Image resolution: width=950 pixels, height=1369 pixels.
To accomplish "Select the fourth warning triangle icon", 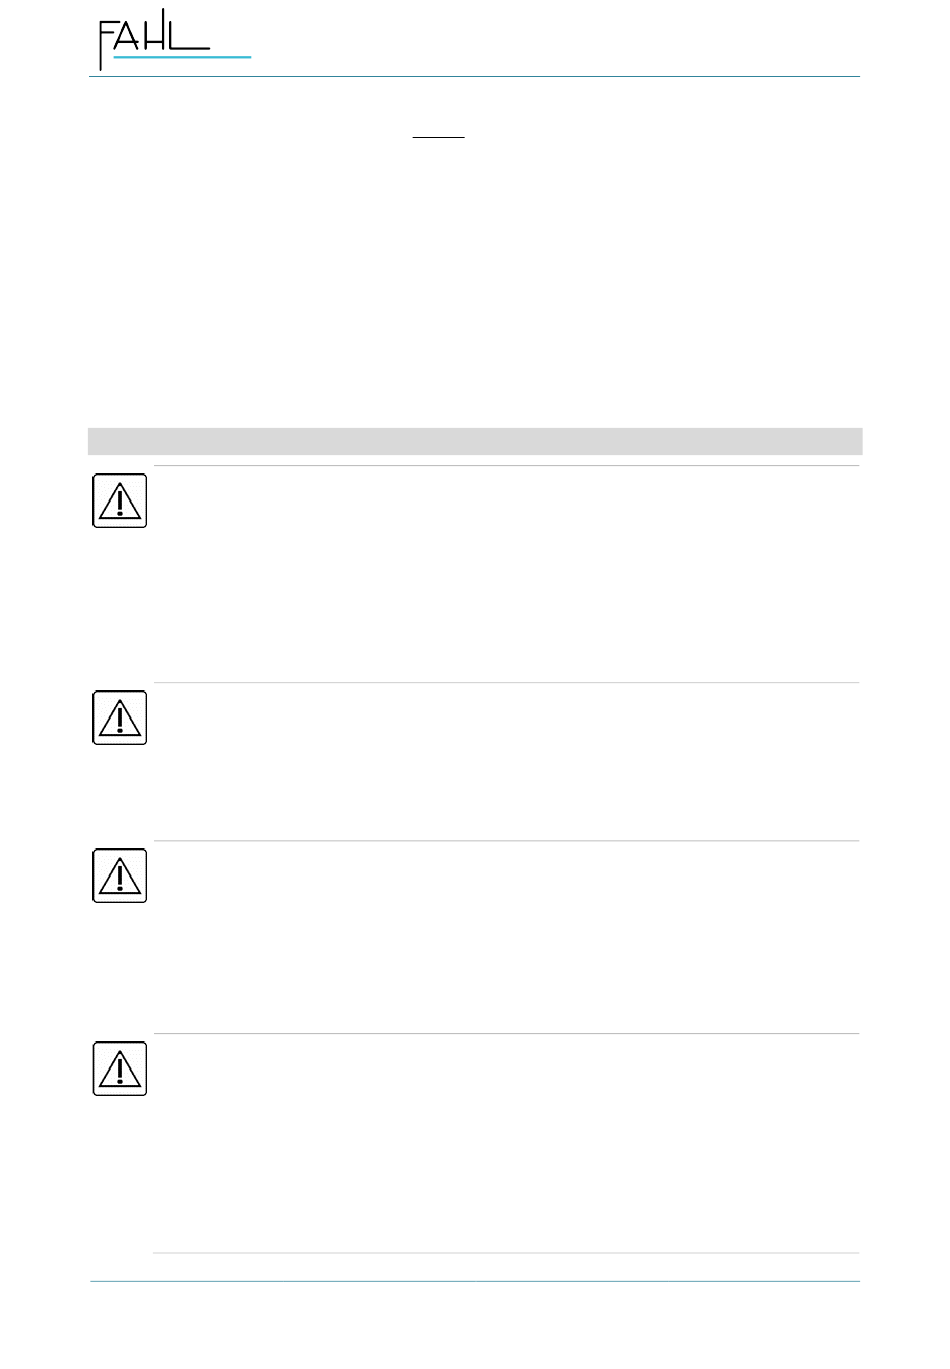I will tap(120, 1069).
